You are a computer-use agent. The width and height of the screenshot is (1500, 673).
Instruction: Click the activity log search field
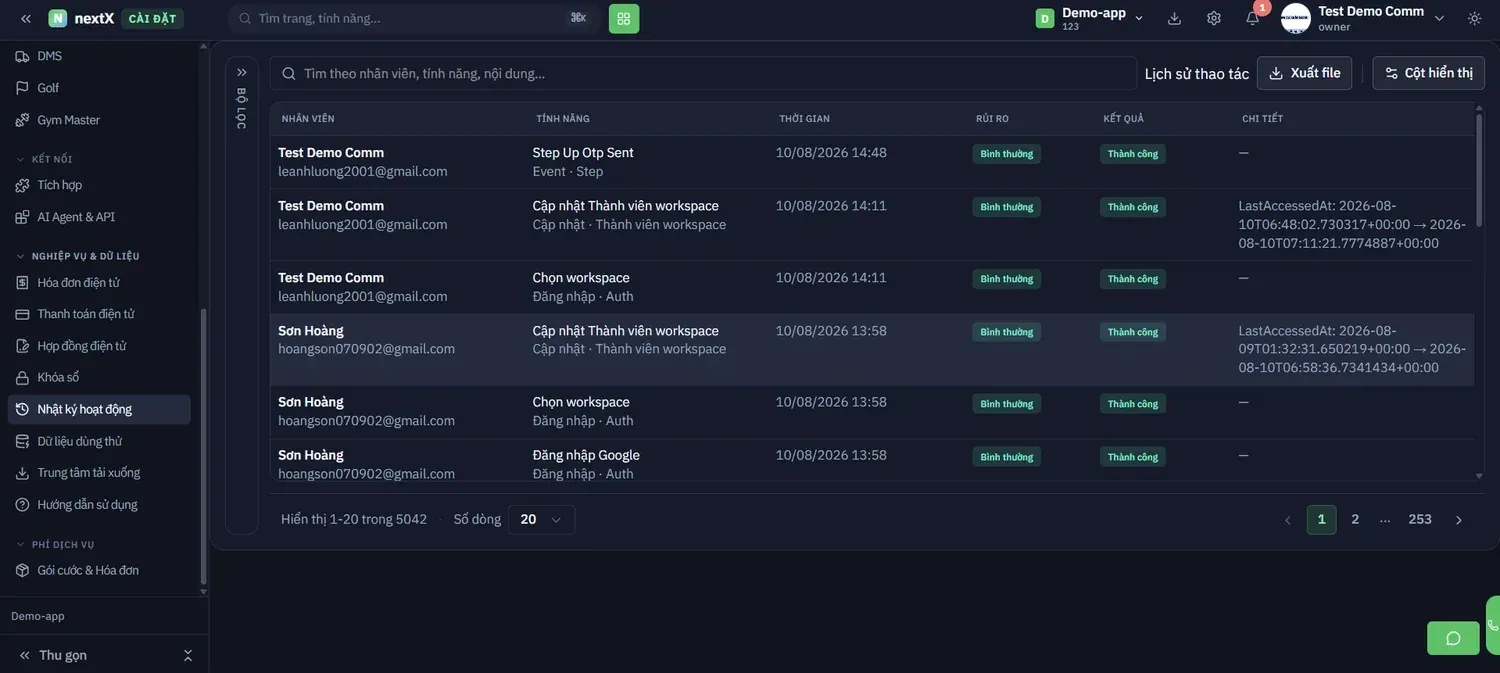coord(703,73)
